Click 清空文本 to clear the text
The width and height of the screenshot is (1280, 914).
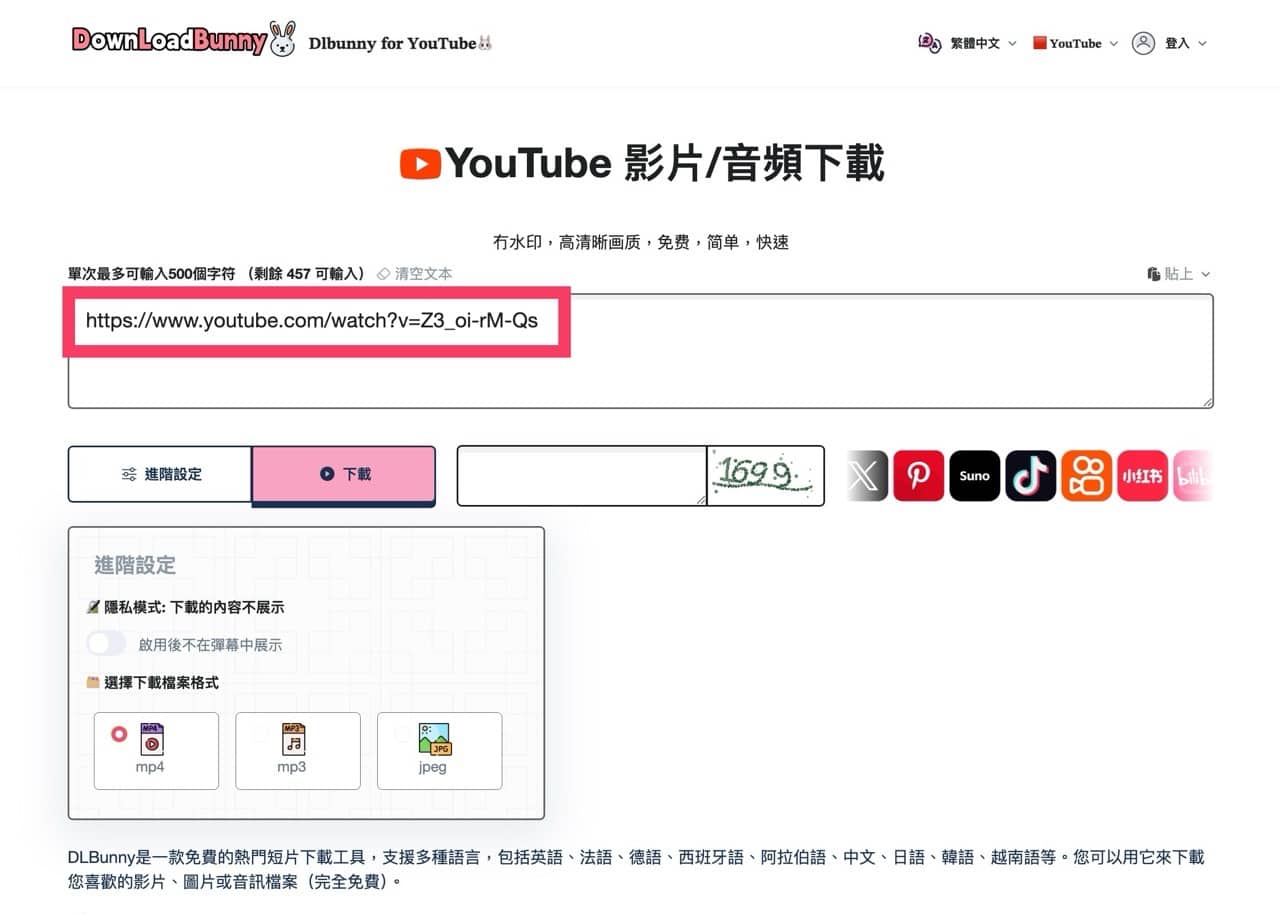[423, 273]
